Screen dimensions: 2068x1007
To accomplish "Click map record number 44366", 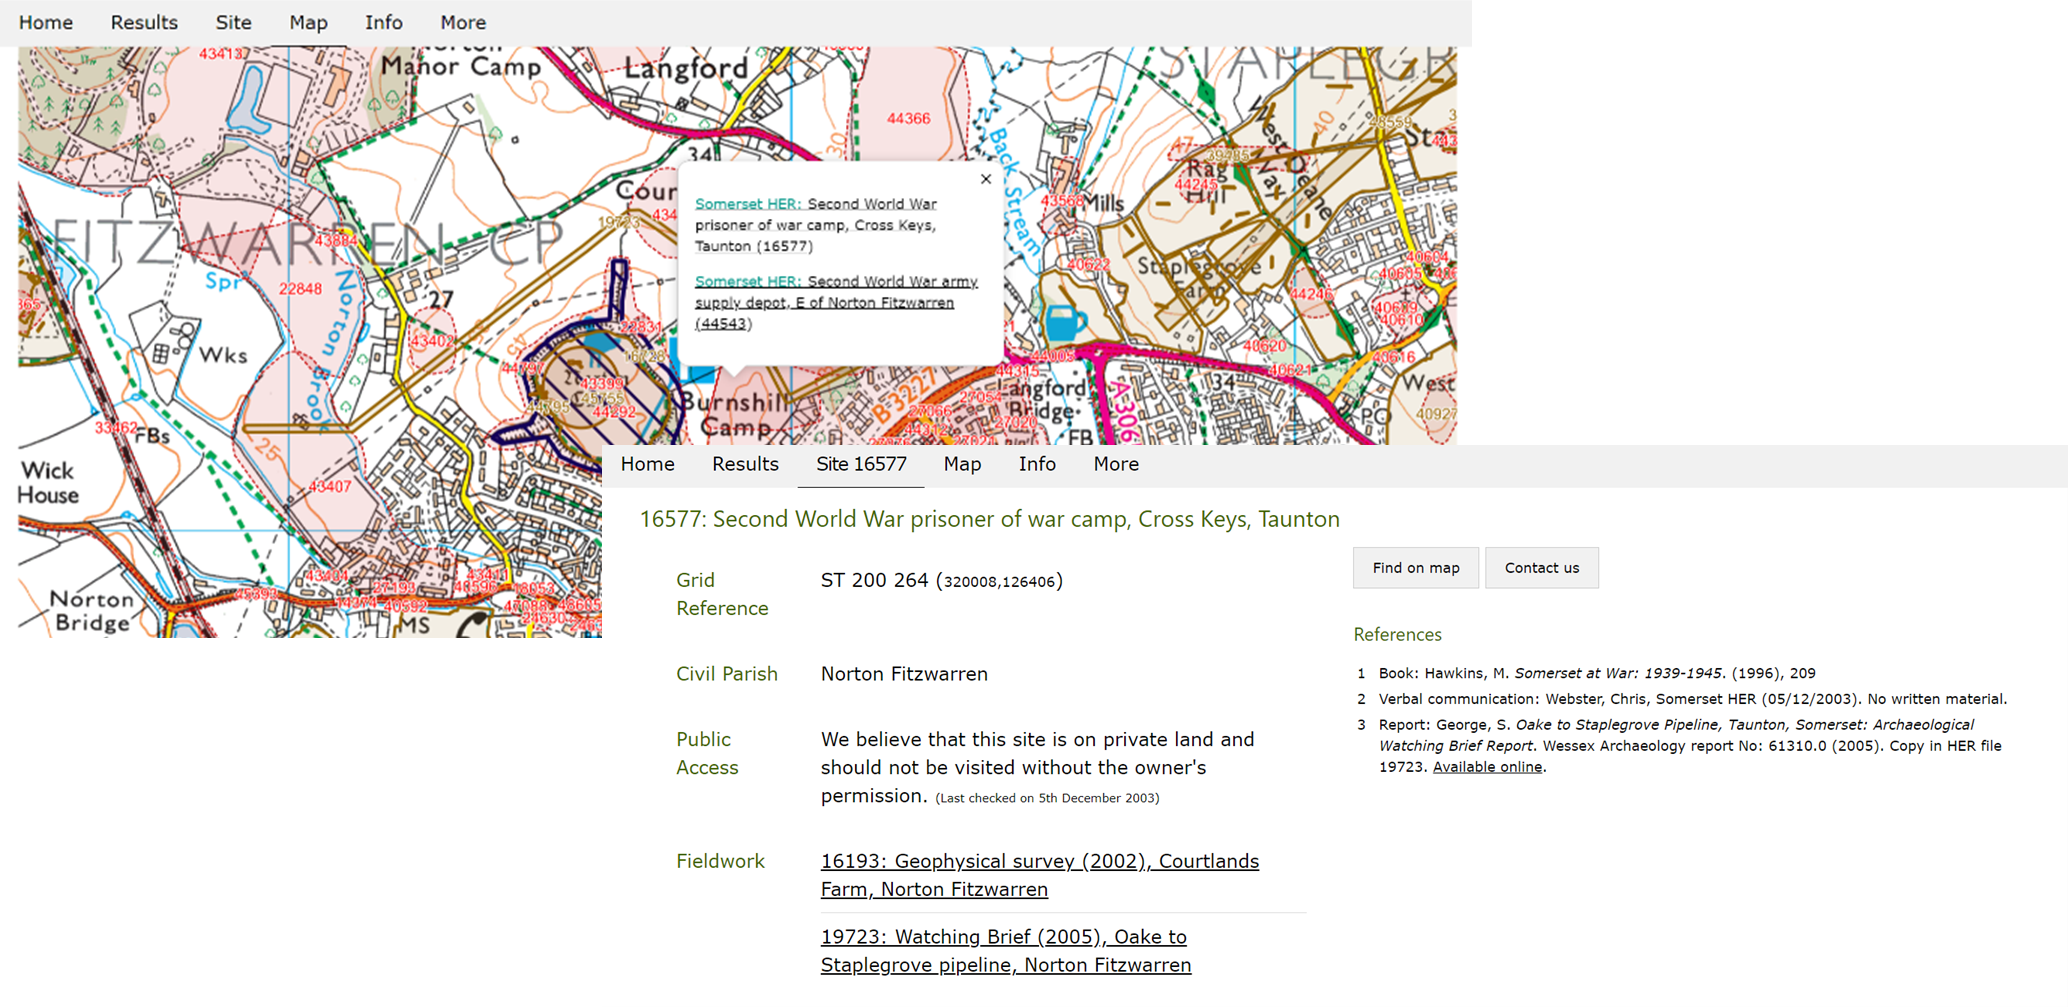I will (x=908, y=118).
